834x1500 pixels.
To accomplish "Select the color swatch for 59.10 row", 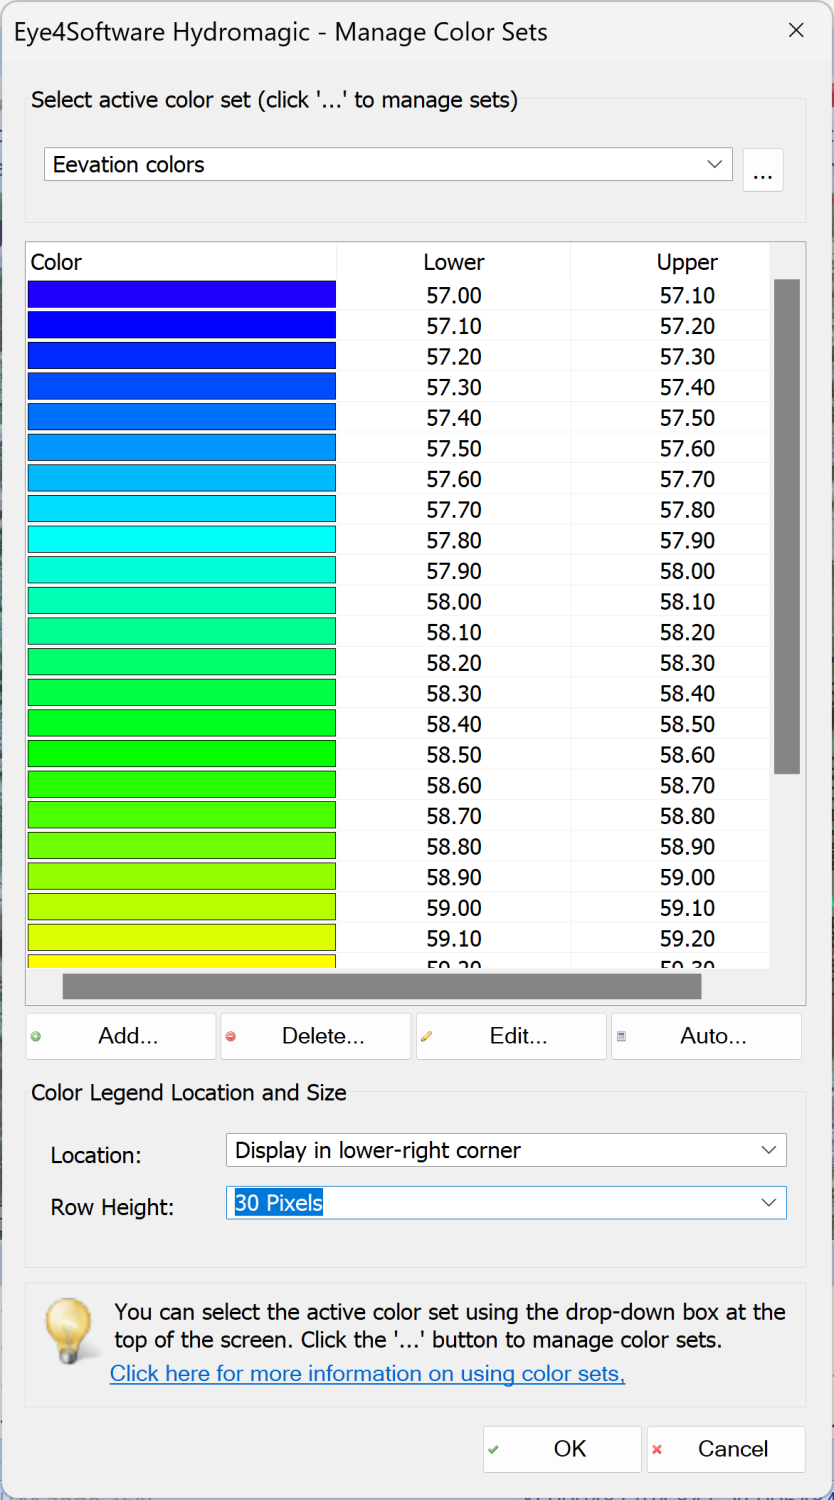I will (182, 937).
